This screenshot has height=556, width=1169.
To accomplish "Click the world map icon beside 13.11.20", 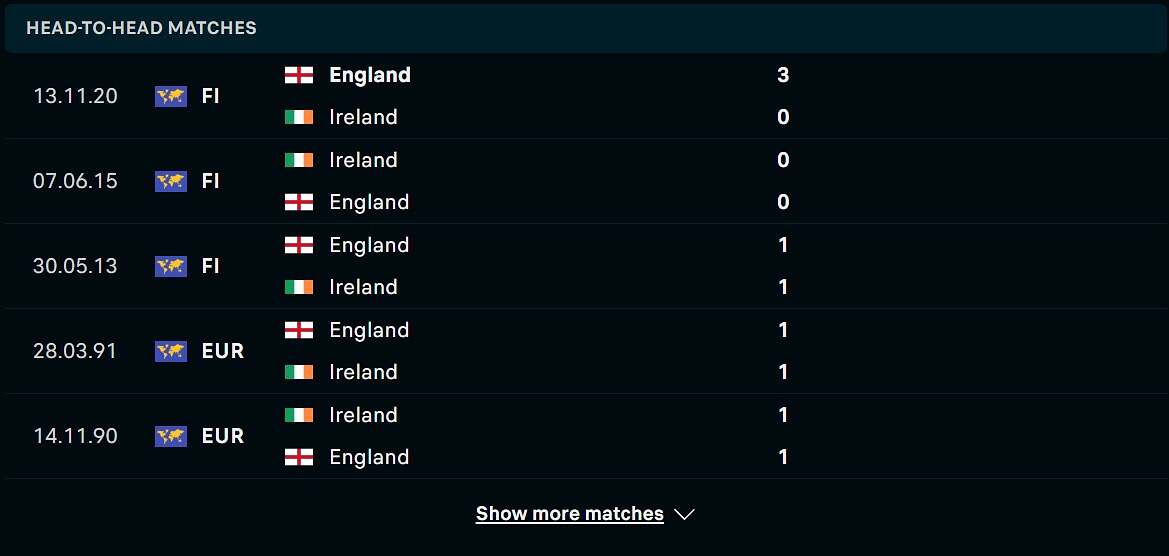I will [x=171, y=96].
